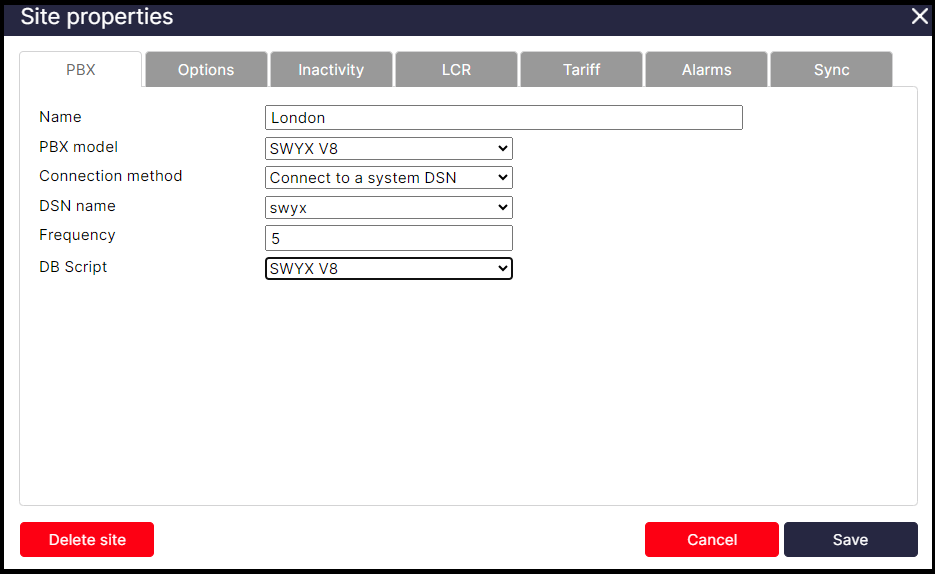Expand the DB Script dropdown

[x=389, y=268]
